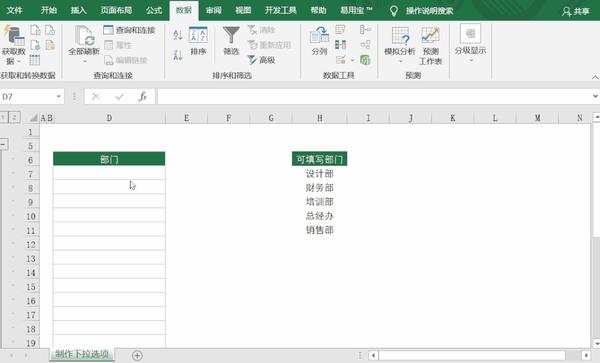The height and width of the screenshot is (363, 600).
Task: Click the Manage Data Model icon
Action: 365,60
